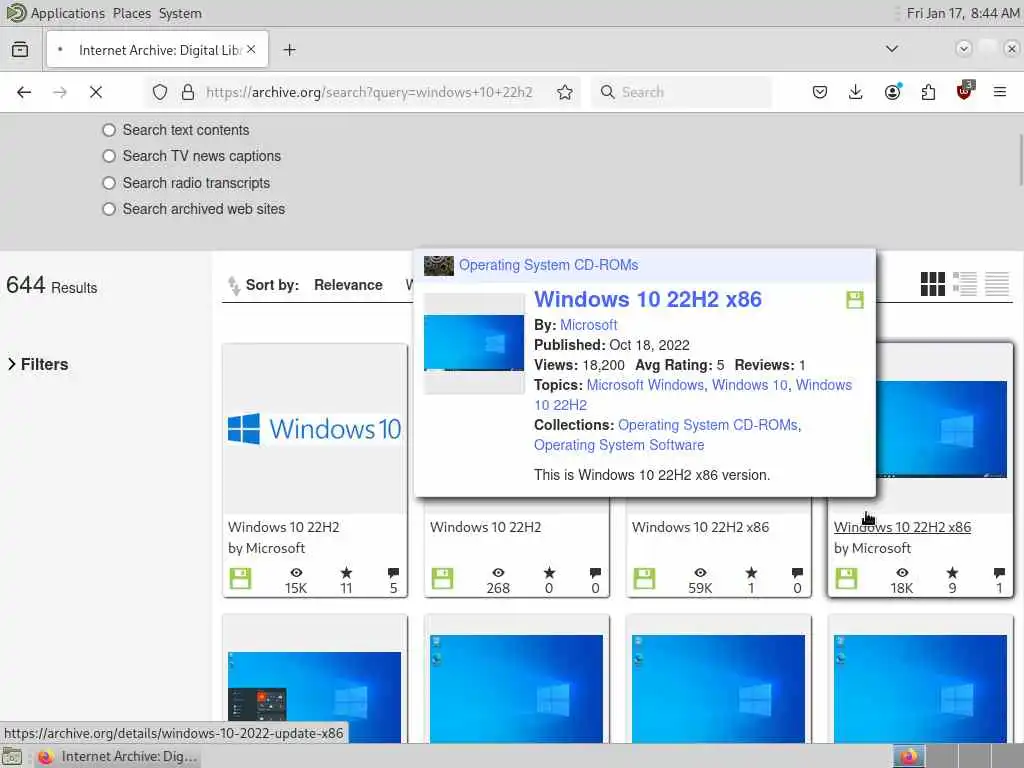Click floppy icon on the 18K views tile

pos(846,579)
